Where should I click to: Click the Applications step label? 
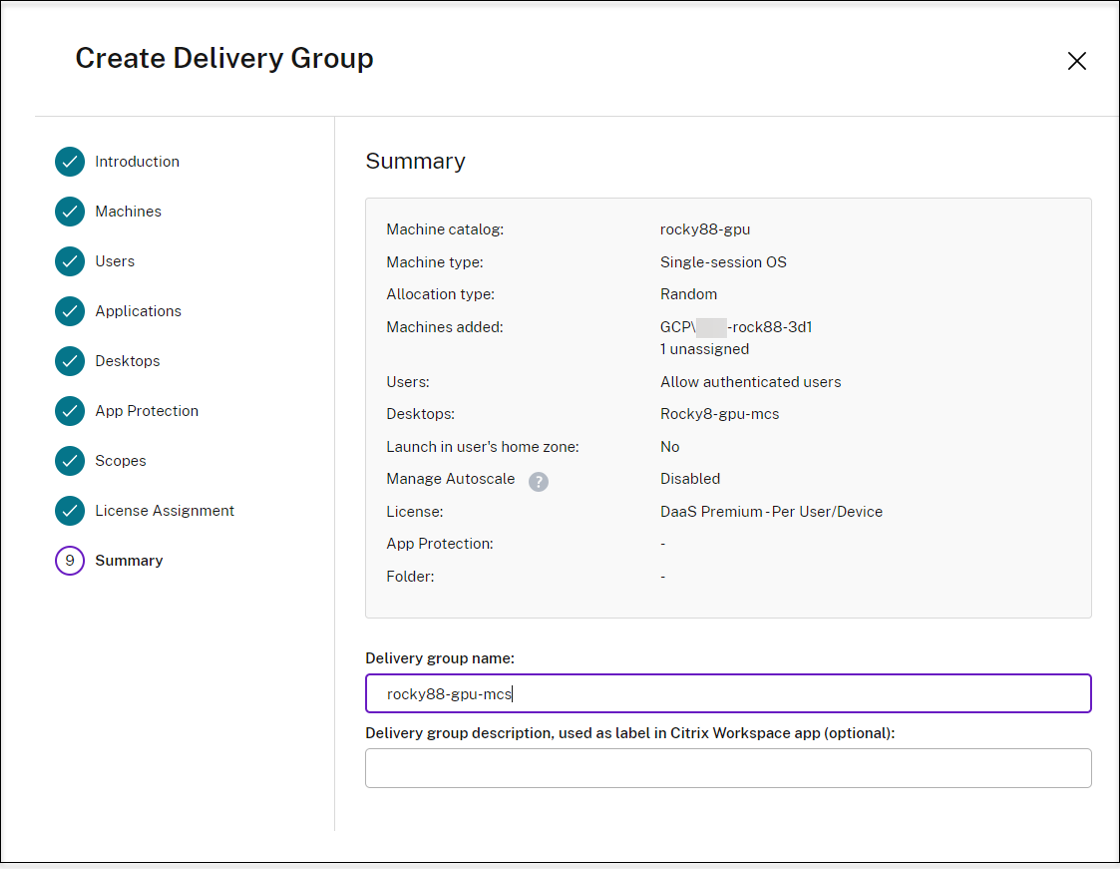point(137,311)
